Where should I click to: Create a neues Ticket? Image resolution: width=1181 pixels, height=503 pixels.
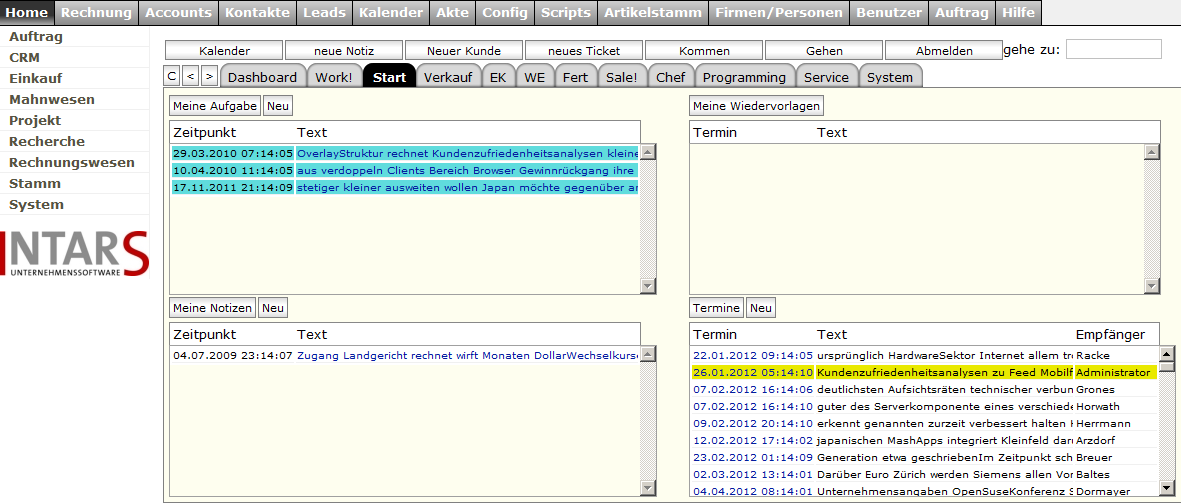584,50
